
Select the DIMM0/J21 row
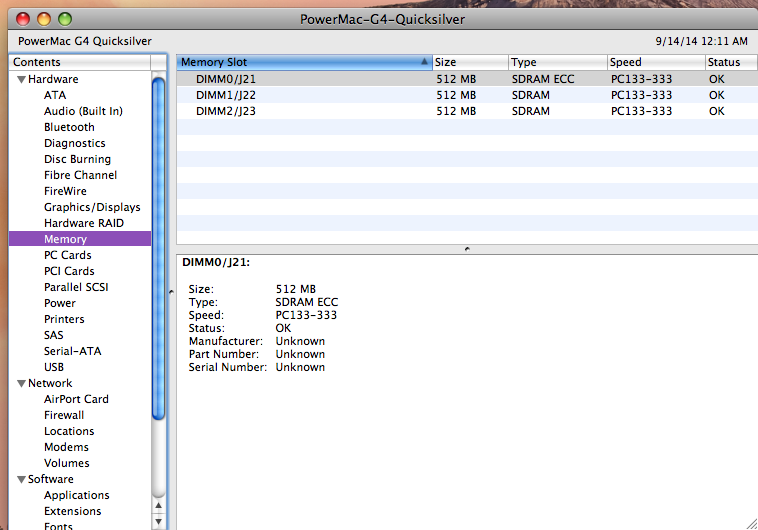coord(467,79)
